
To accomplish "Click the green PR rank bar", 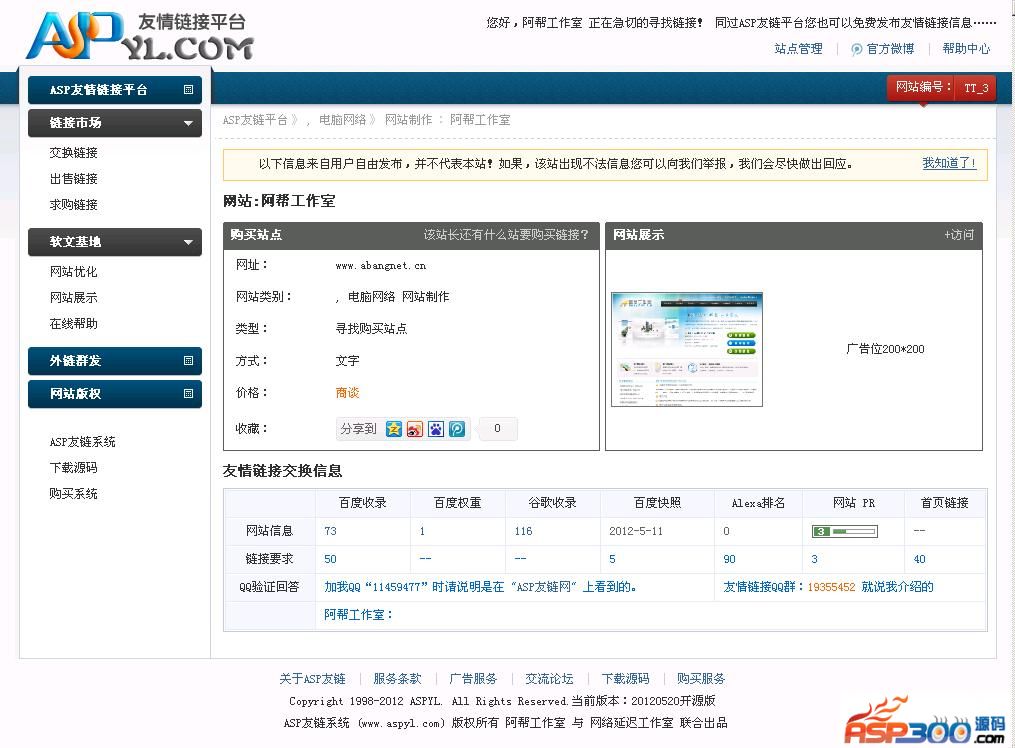I will point(844,531).
